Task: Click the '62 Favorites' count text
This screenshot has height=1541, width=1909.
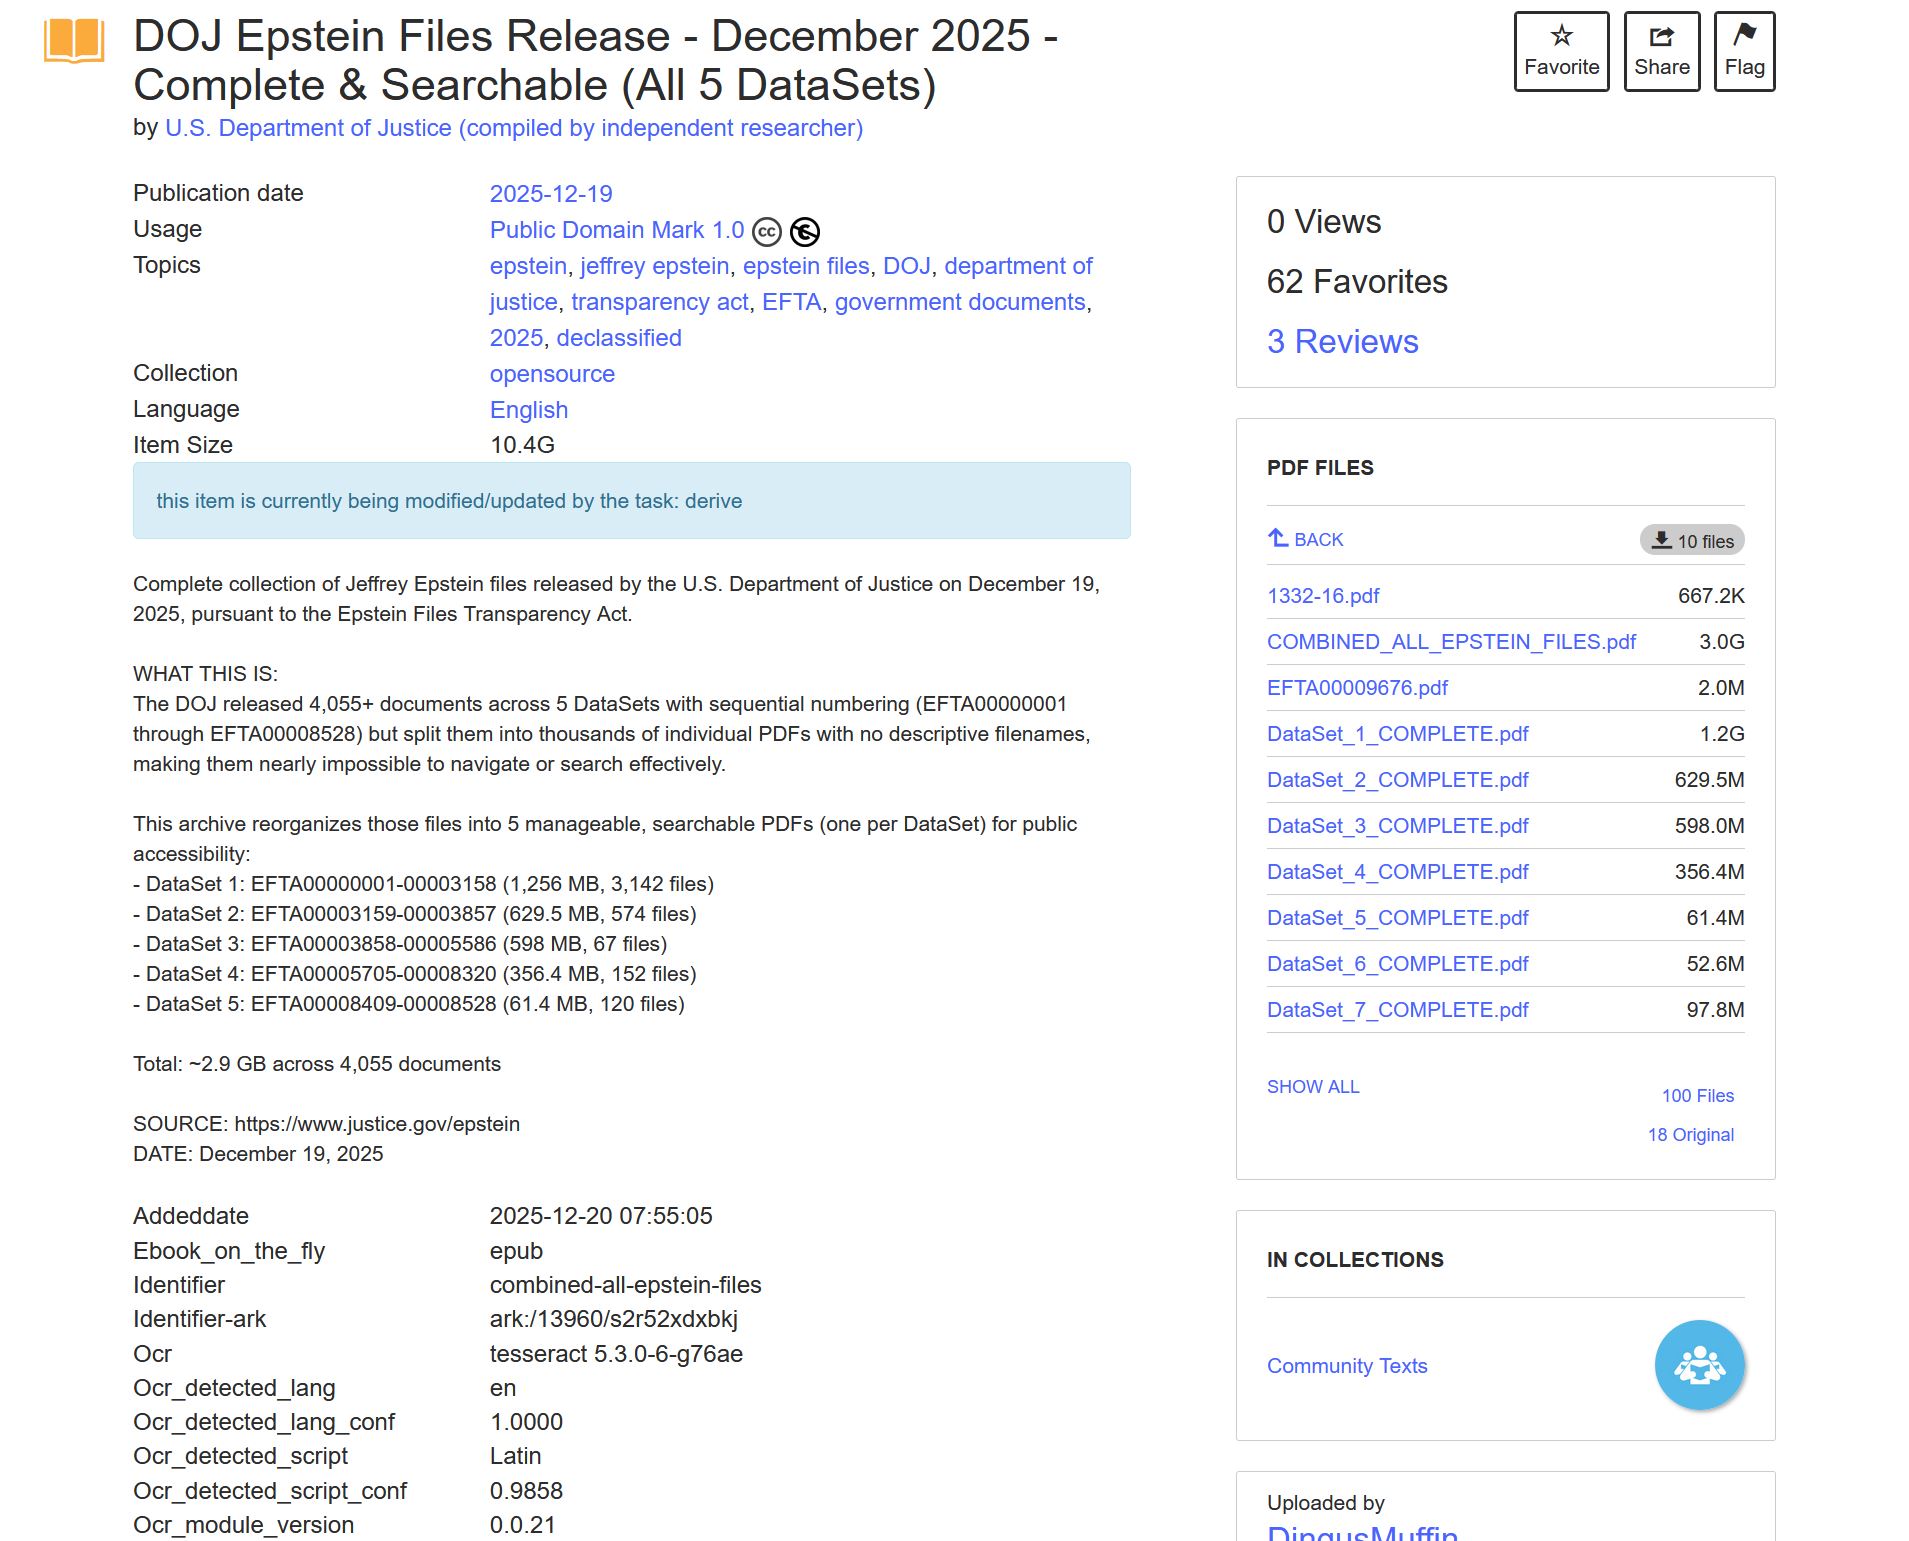Action: coord(1357,282)
